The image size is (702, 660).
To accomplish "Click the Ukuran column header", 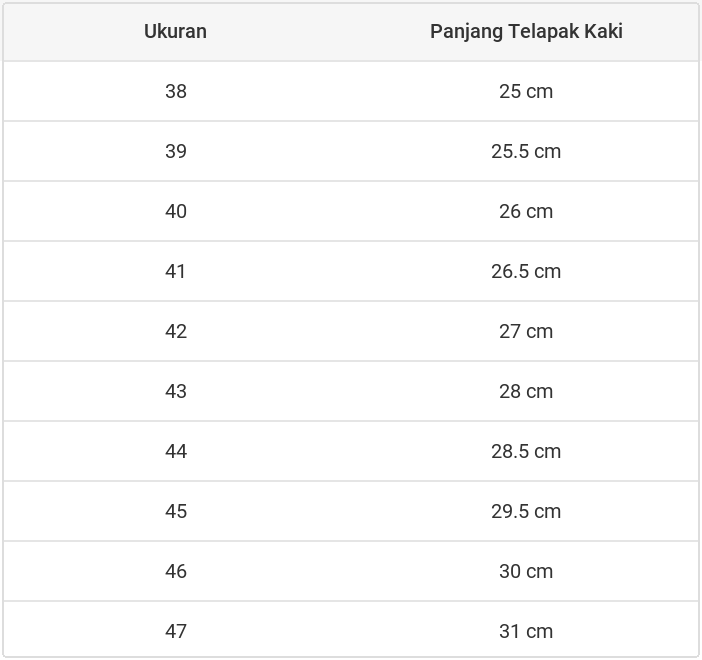I will (175, 31).
